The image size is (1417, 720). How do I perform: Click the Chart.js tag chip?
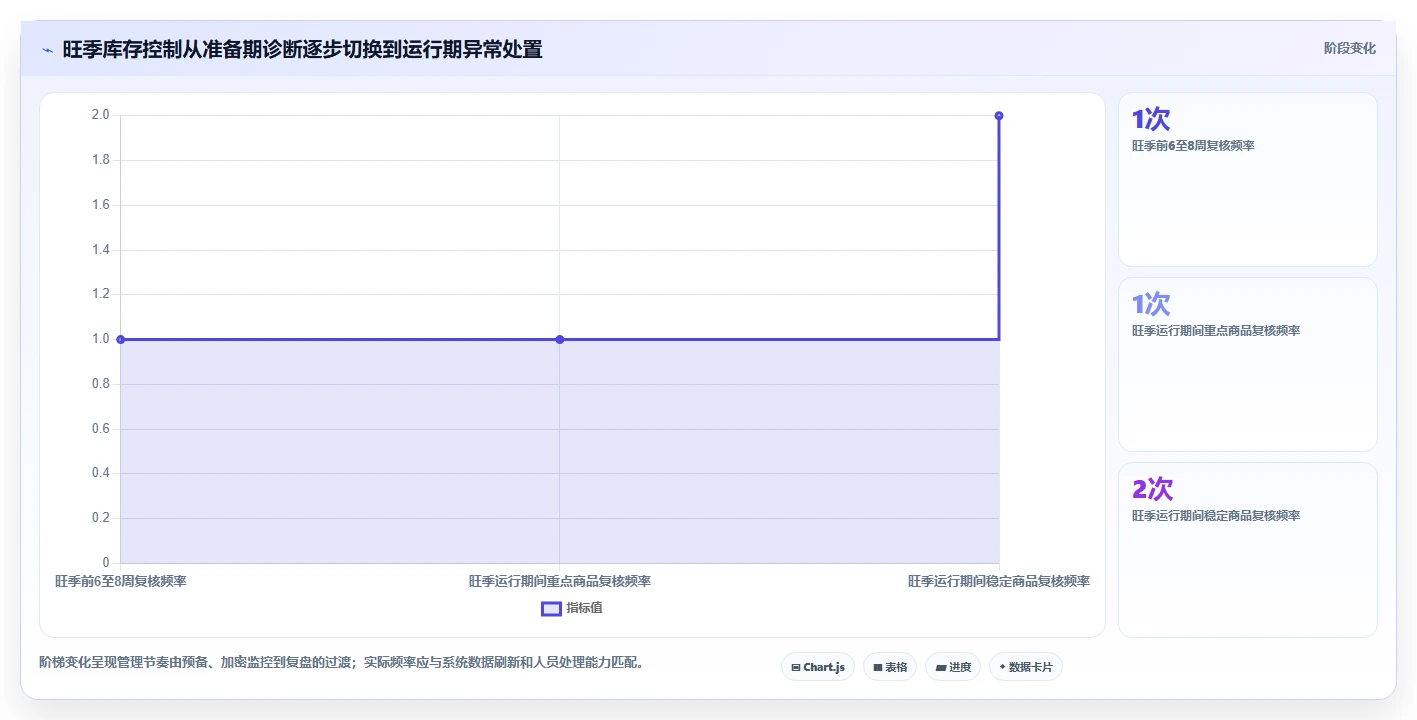pos(818,667)
